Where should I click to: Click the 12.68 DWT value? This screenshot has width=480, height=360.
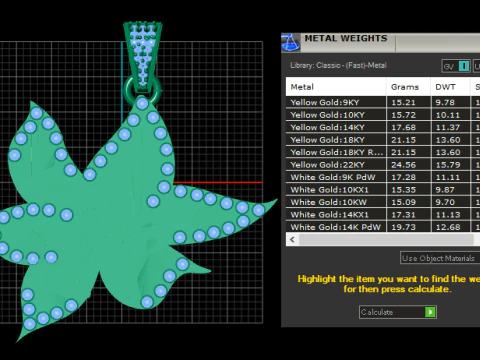[448, 227]
